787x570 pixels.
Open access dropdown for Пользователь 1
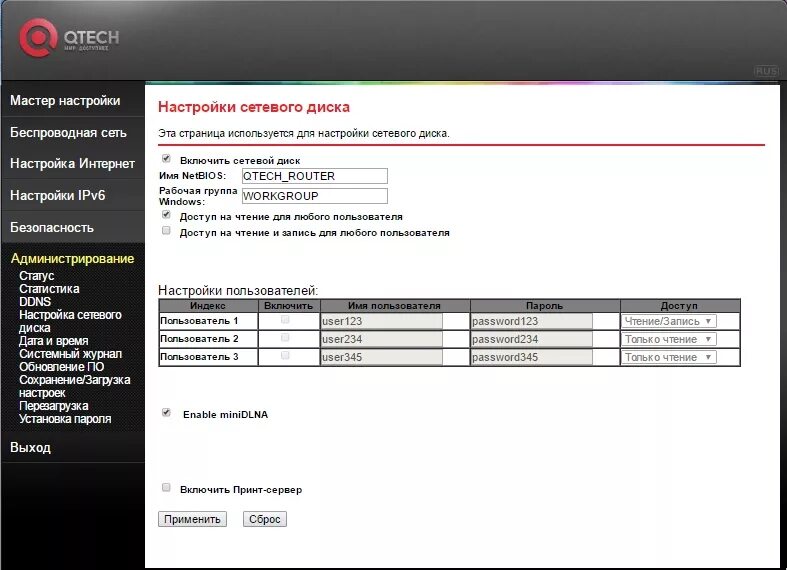[669, 321]
